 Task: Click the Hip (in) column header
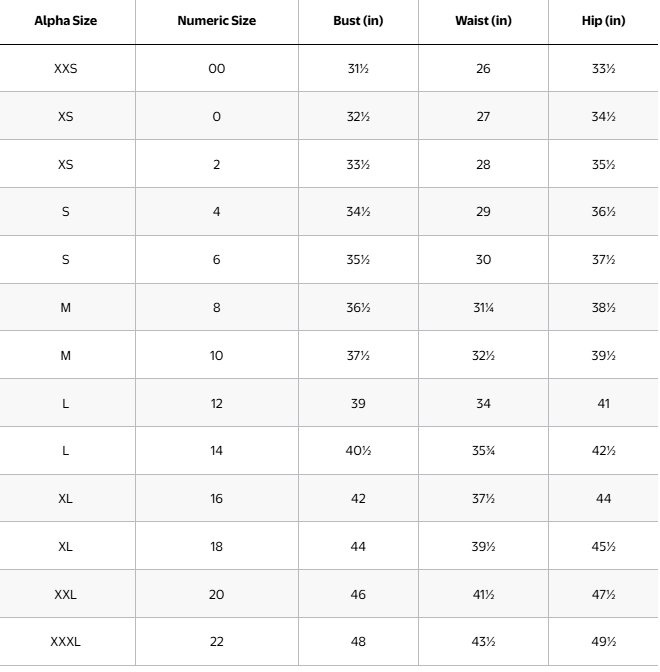click(x=603, y=21)
